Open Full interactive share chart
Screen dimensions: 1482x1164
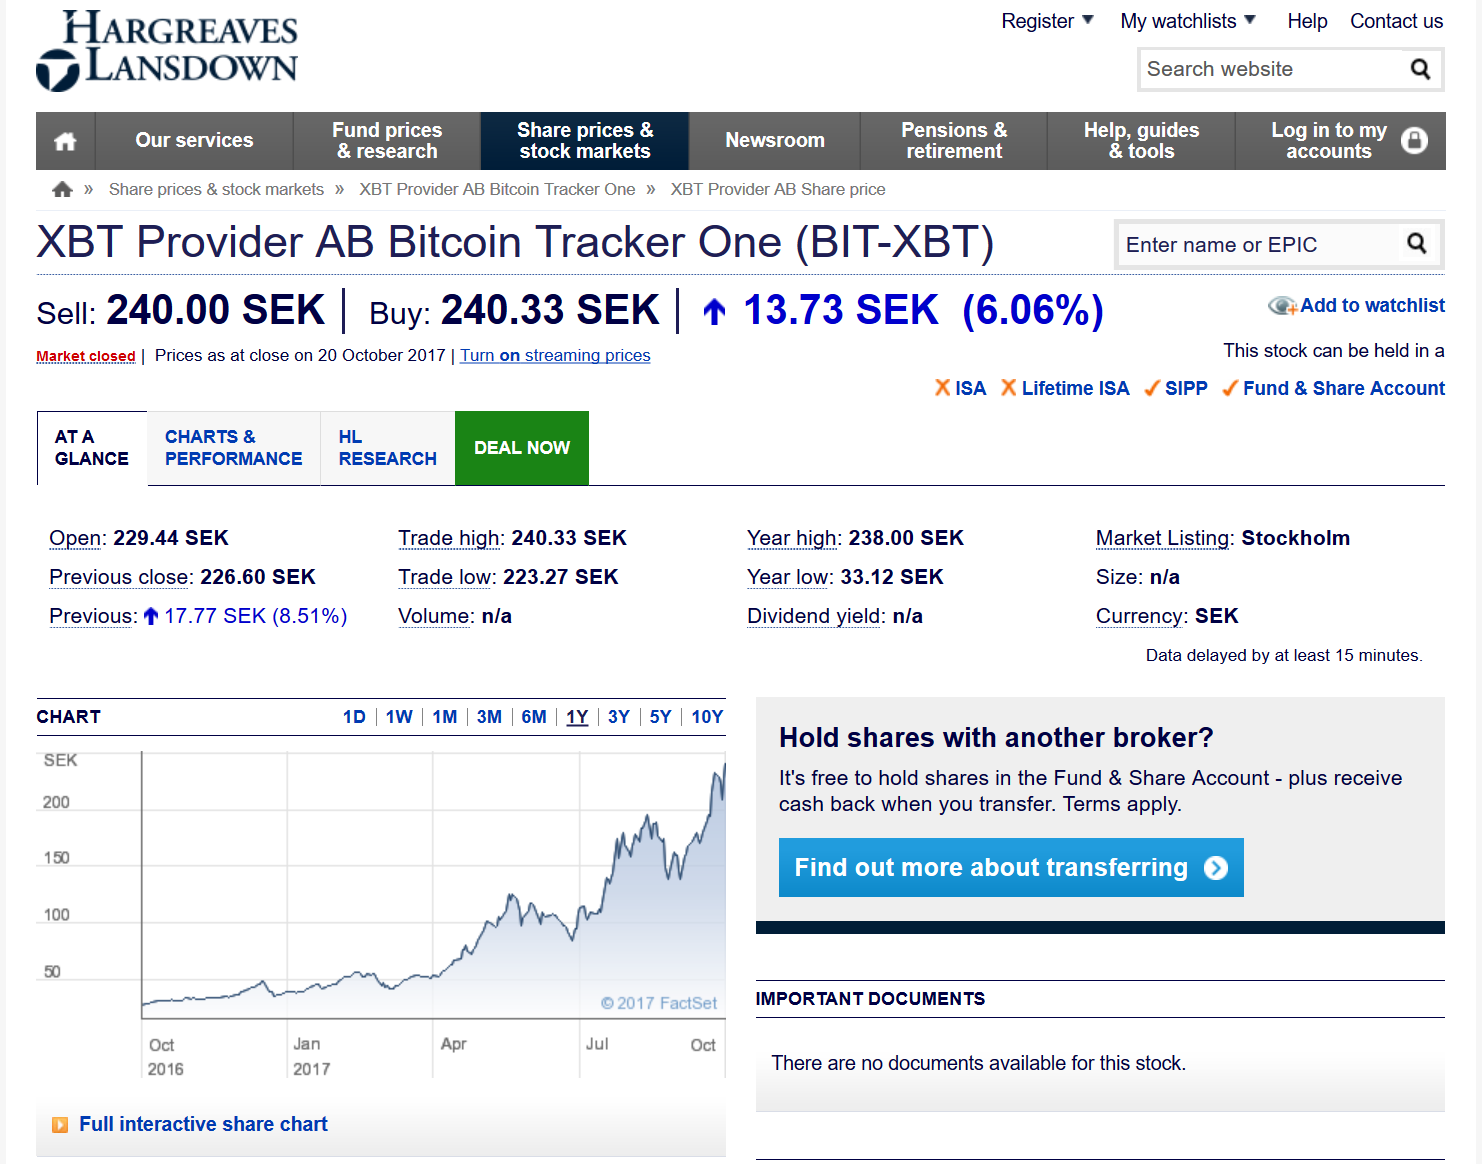click(203, 1125)
